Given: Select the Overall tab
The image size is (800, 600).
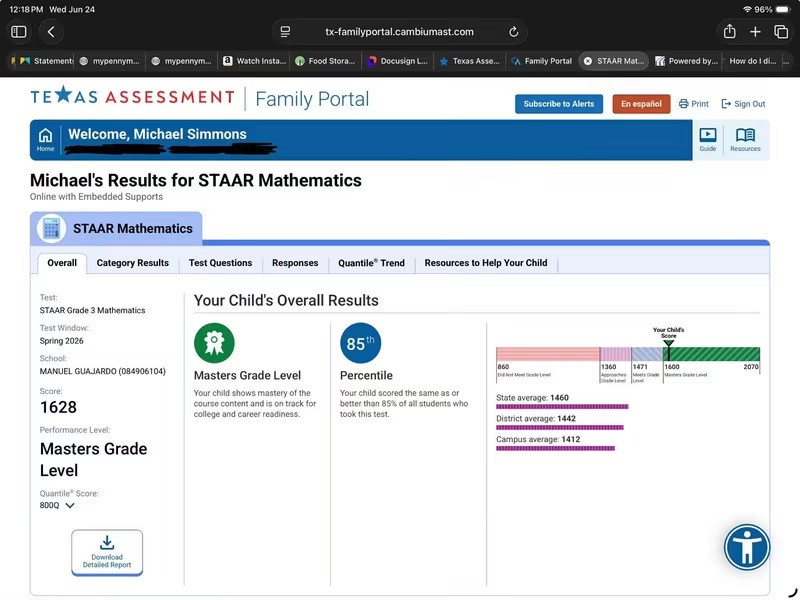Looking at the screenshot, I should (x=62, y=263).
